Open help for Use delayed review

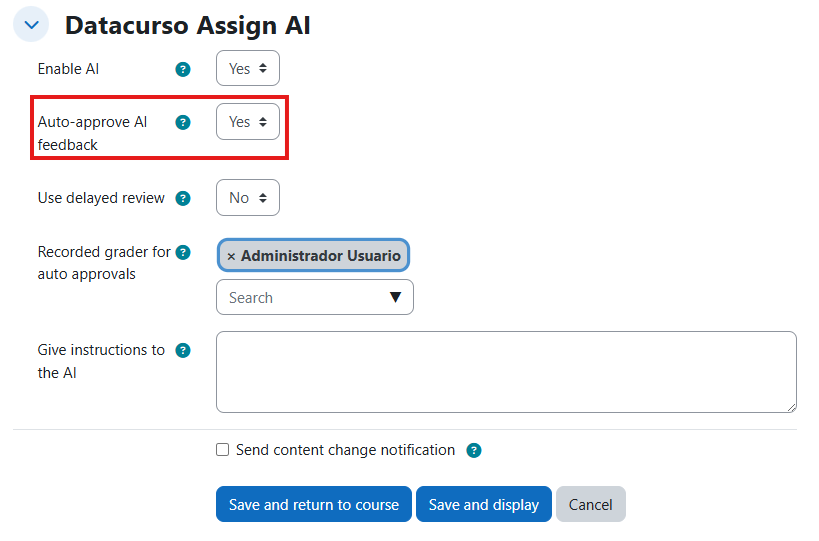click(x=183, y=198)
